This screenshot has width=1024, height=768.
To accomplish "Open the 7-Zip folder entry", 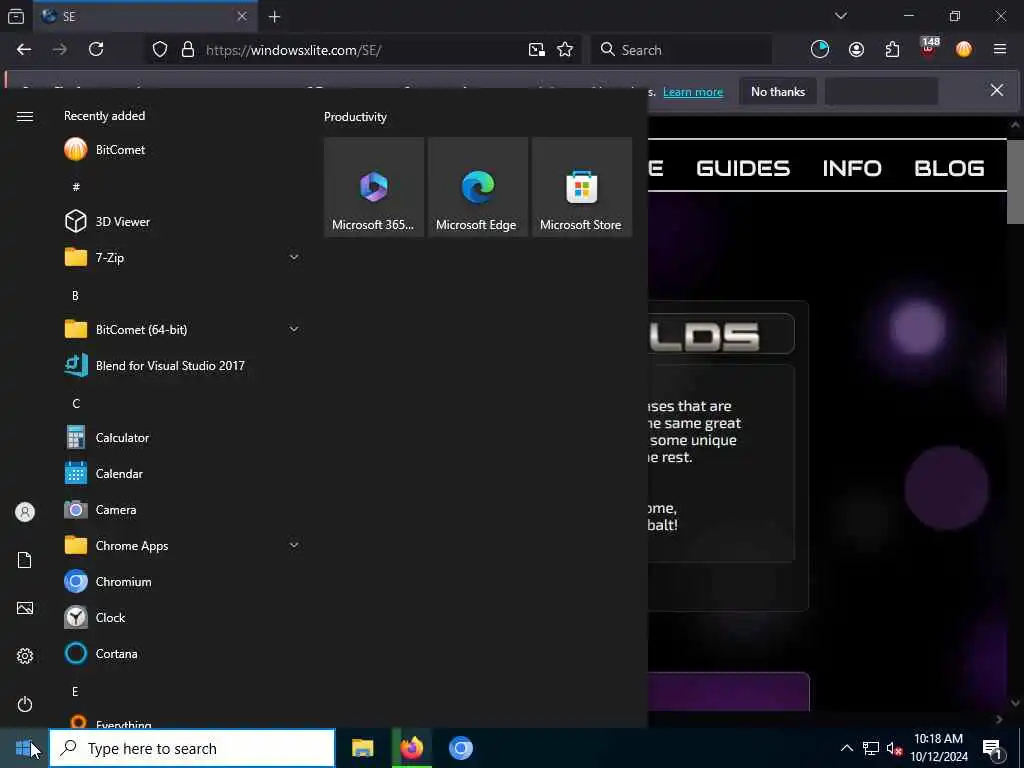I will [x=182, y=257].
